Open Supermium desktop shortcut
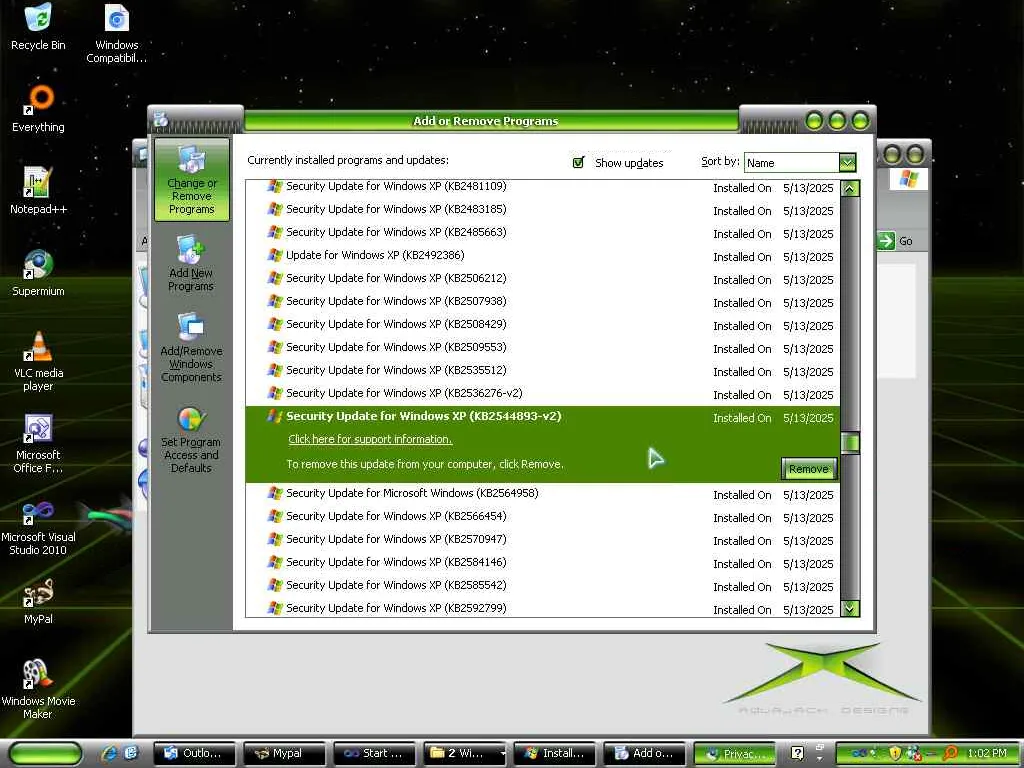 coord(38,272)
